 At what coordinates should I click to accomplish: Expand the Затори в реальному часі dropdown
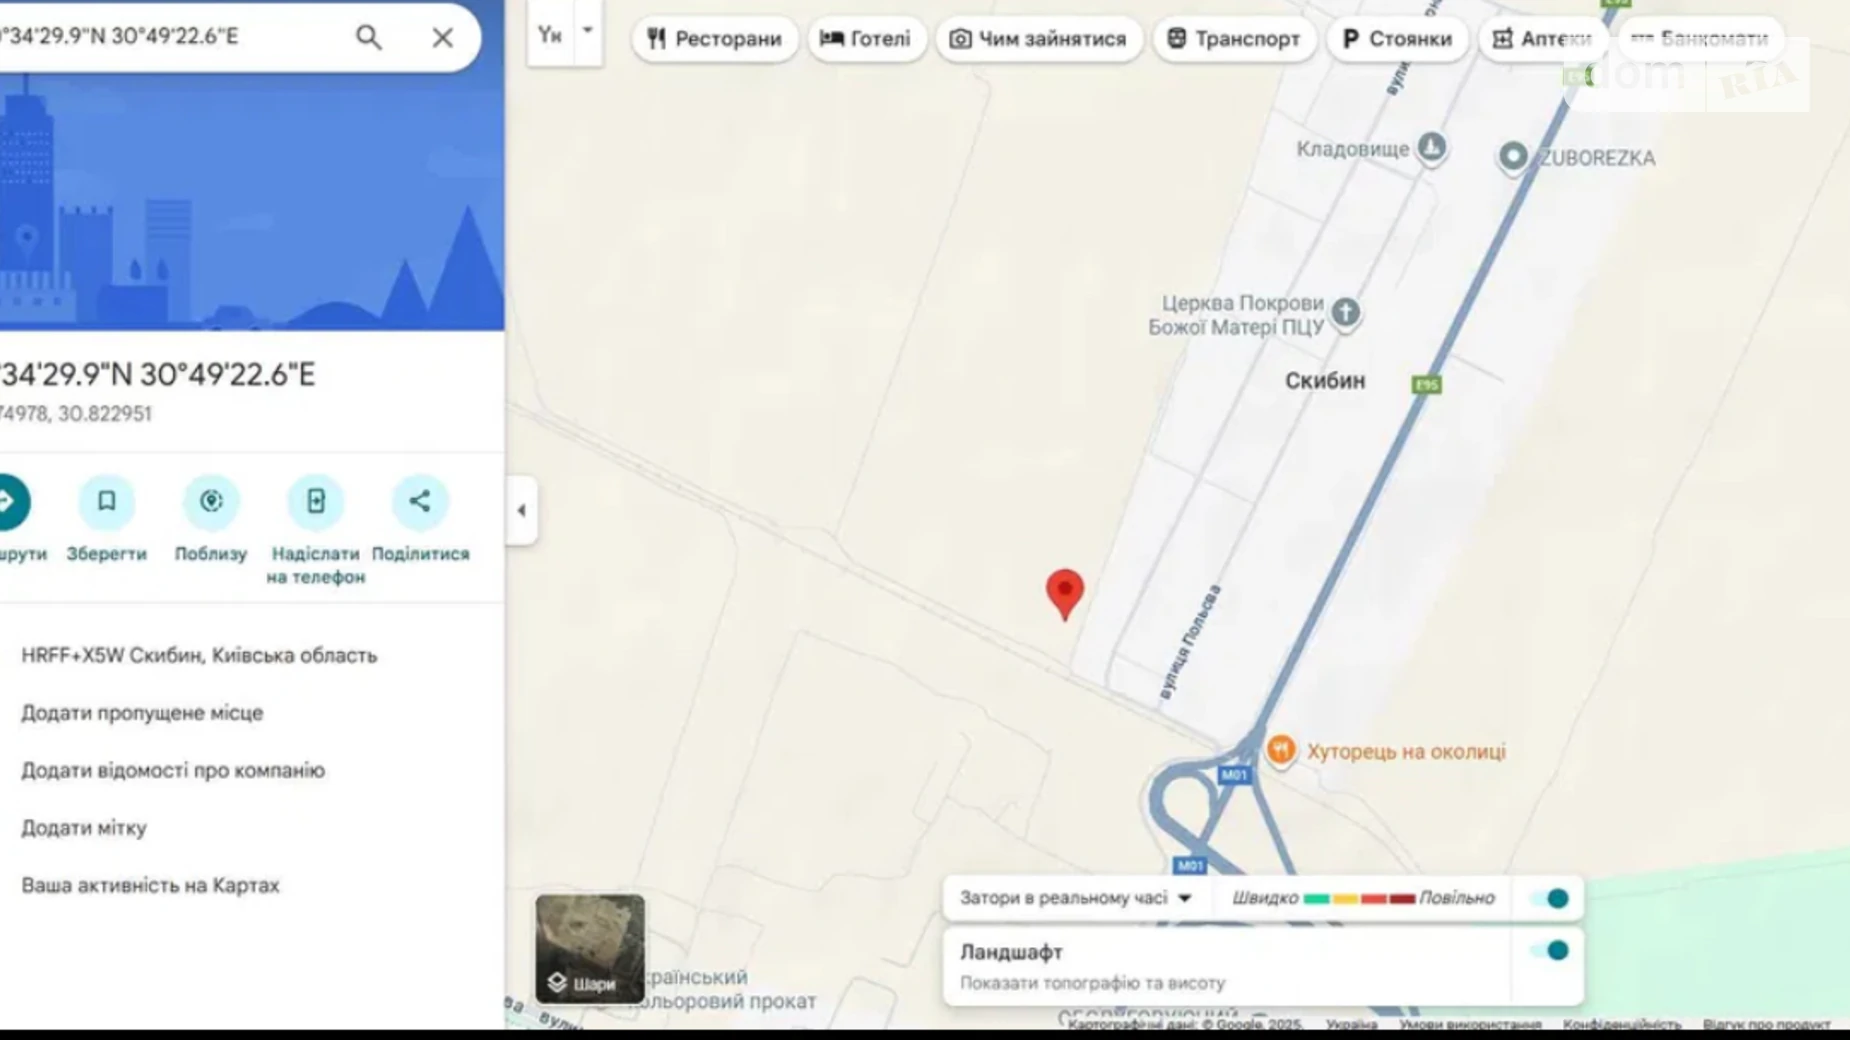[x=1186, y=898]
